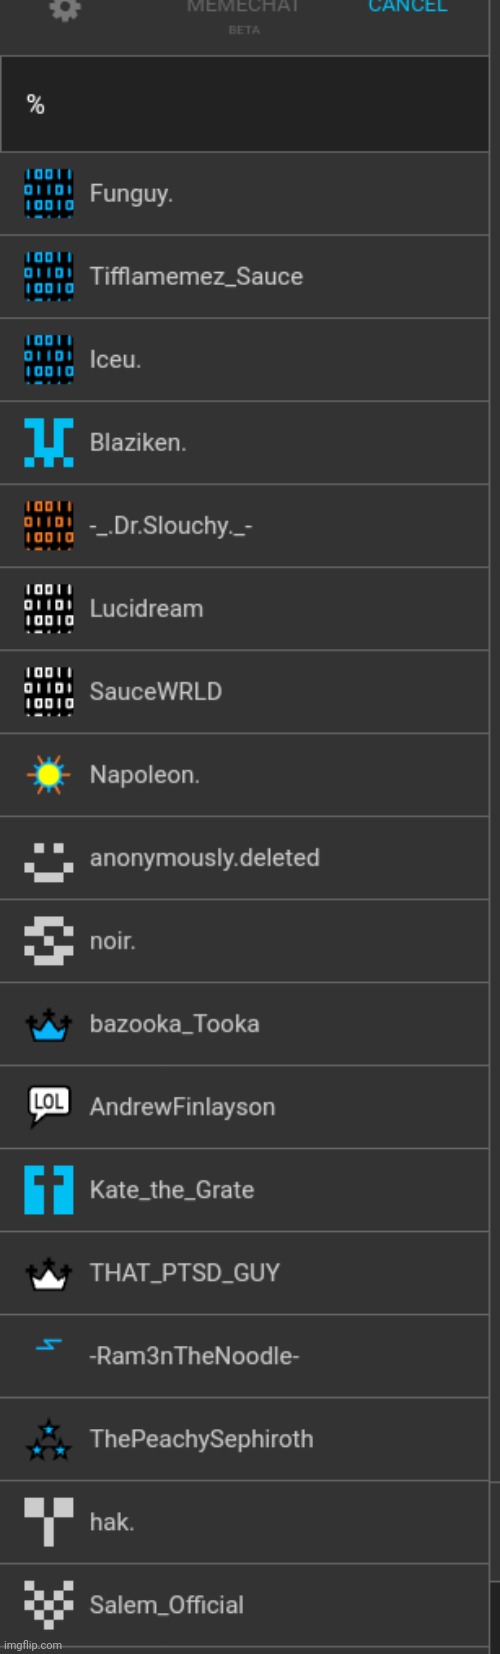500x1654 pixels.
Task: Open chat with -Ram3nTheNoodle-
Action: [x=244, y=1356]
